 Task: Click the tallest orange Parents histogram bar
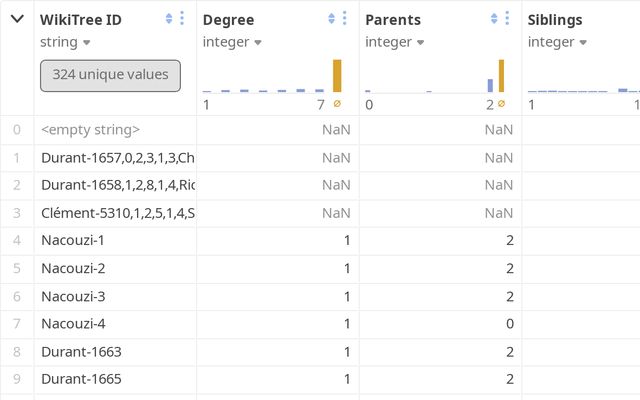pyautogui.click(x=501, y=76)
